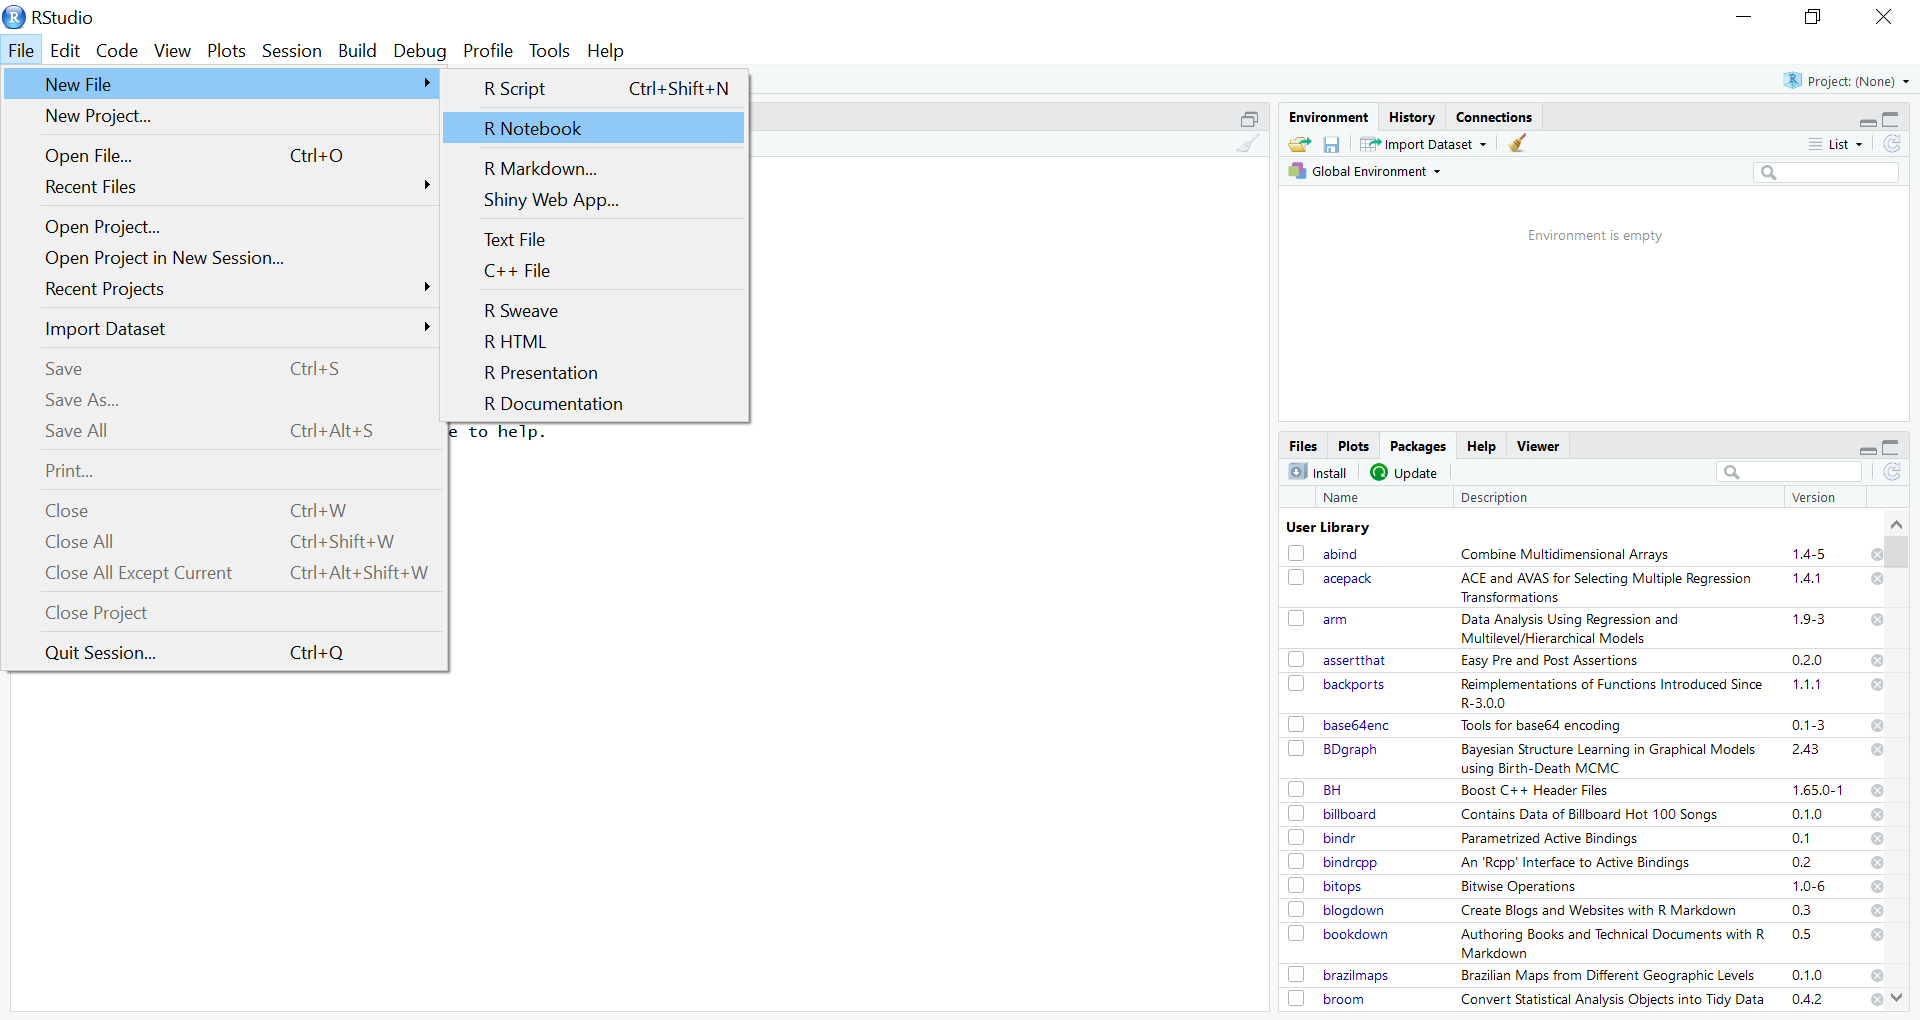Check the abind package checkbox

point(1296,554)
